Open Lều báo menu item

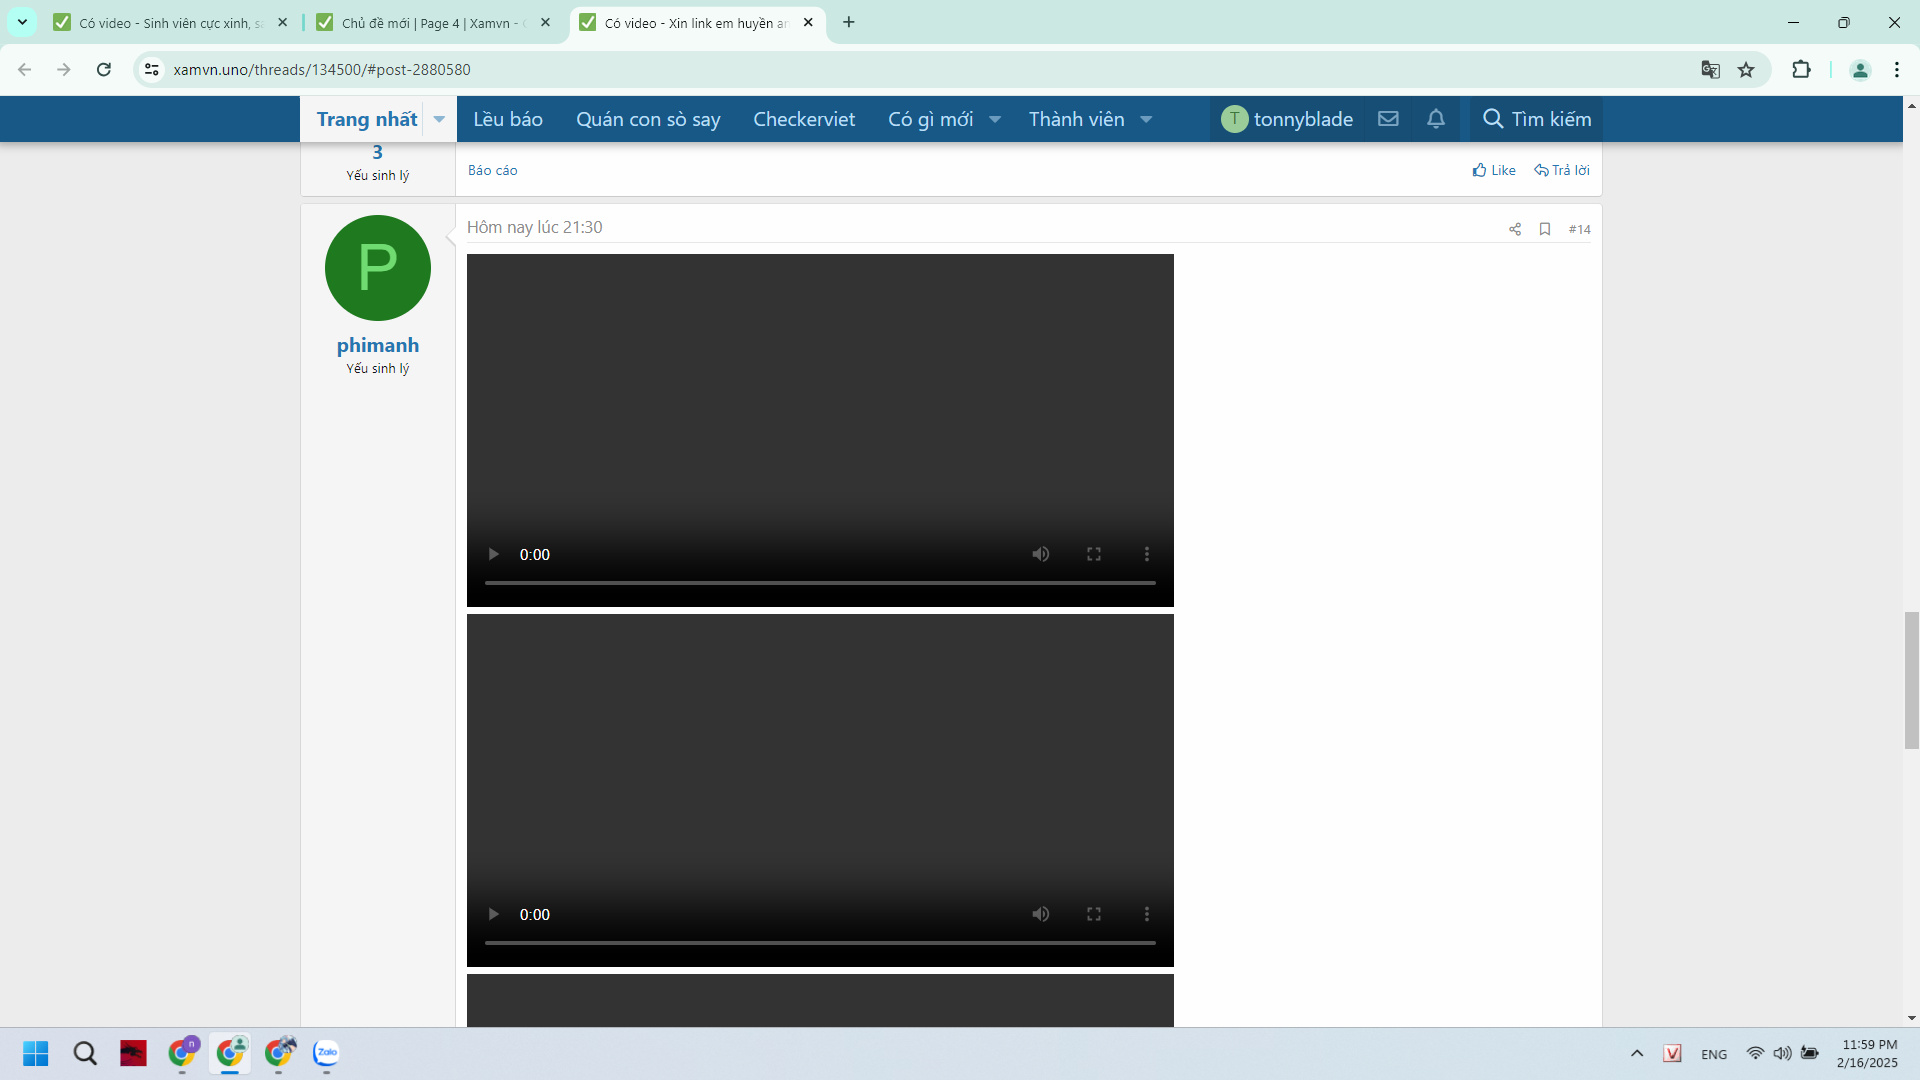pyautogui.click(x=508, y=119)
